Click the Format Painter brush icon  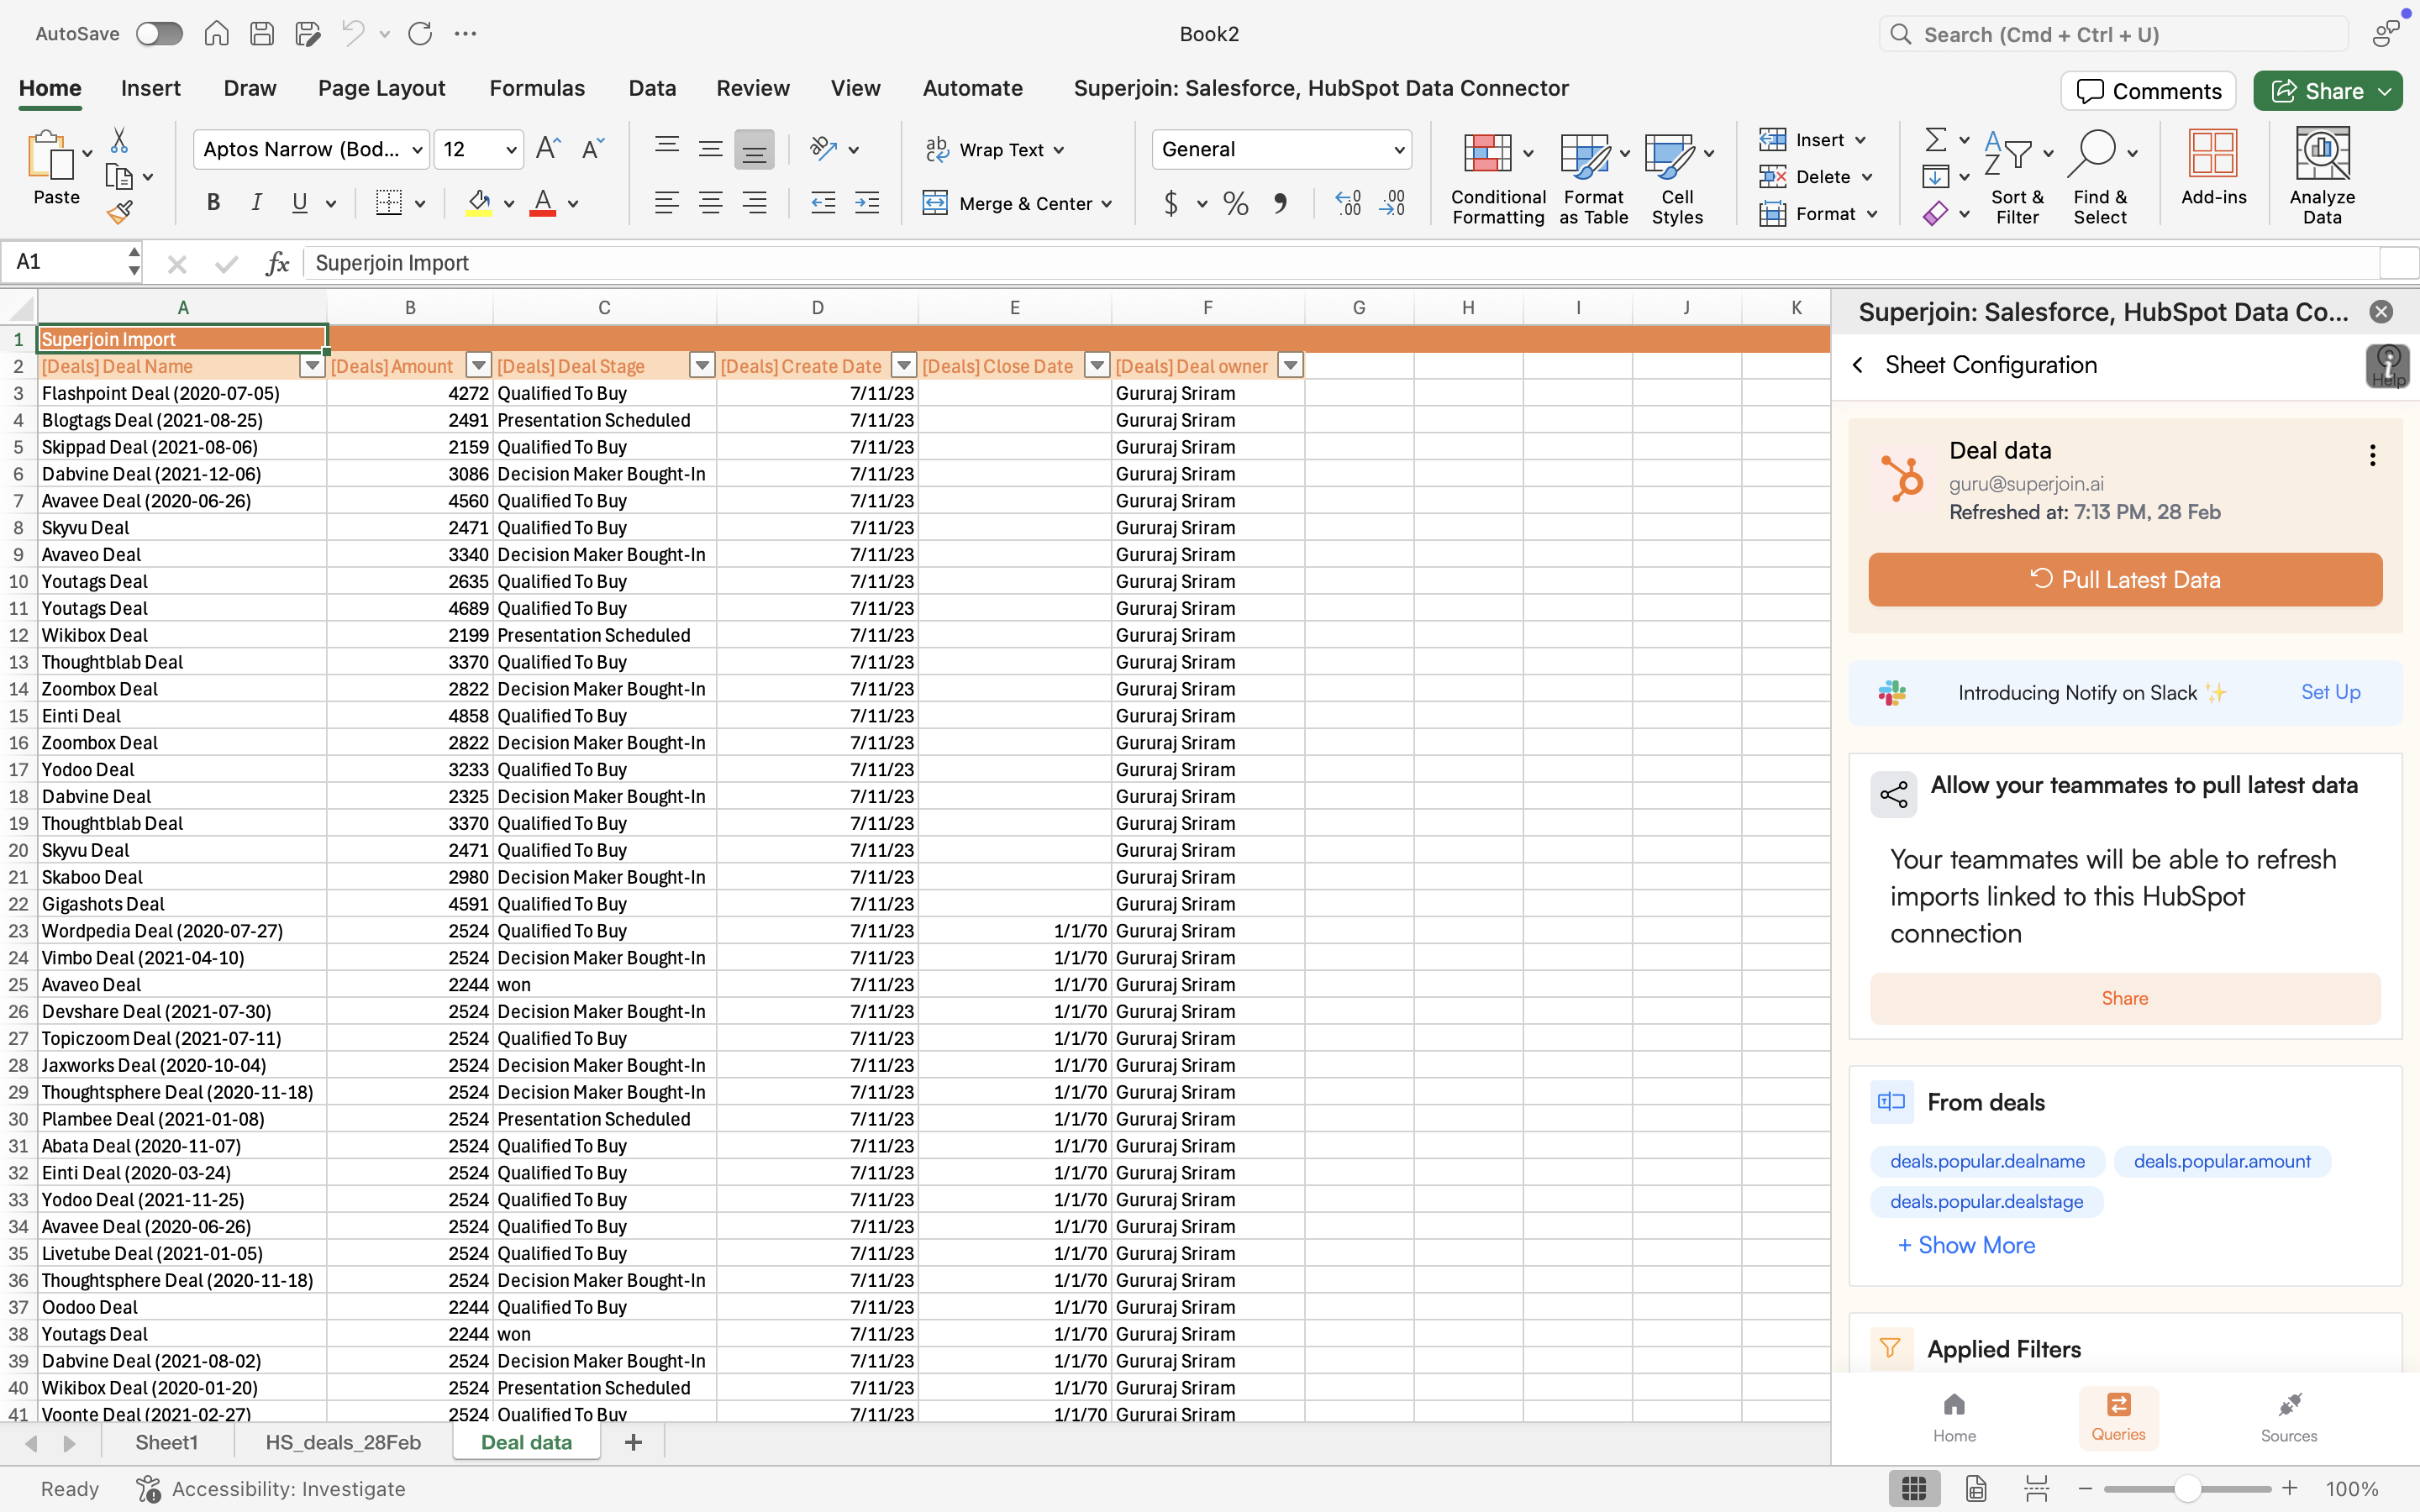(x=120, y=212)
